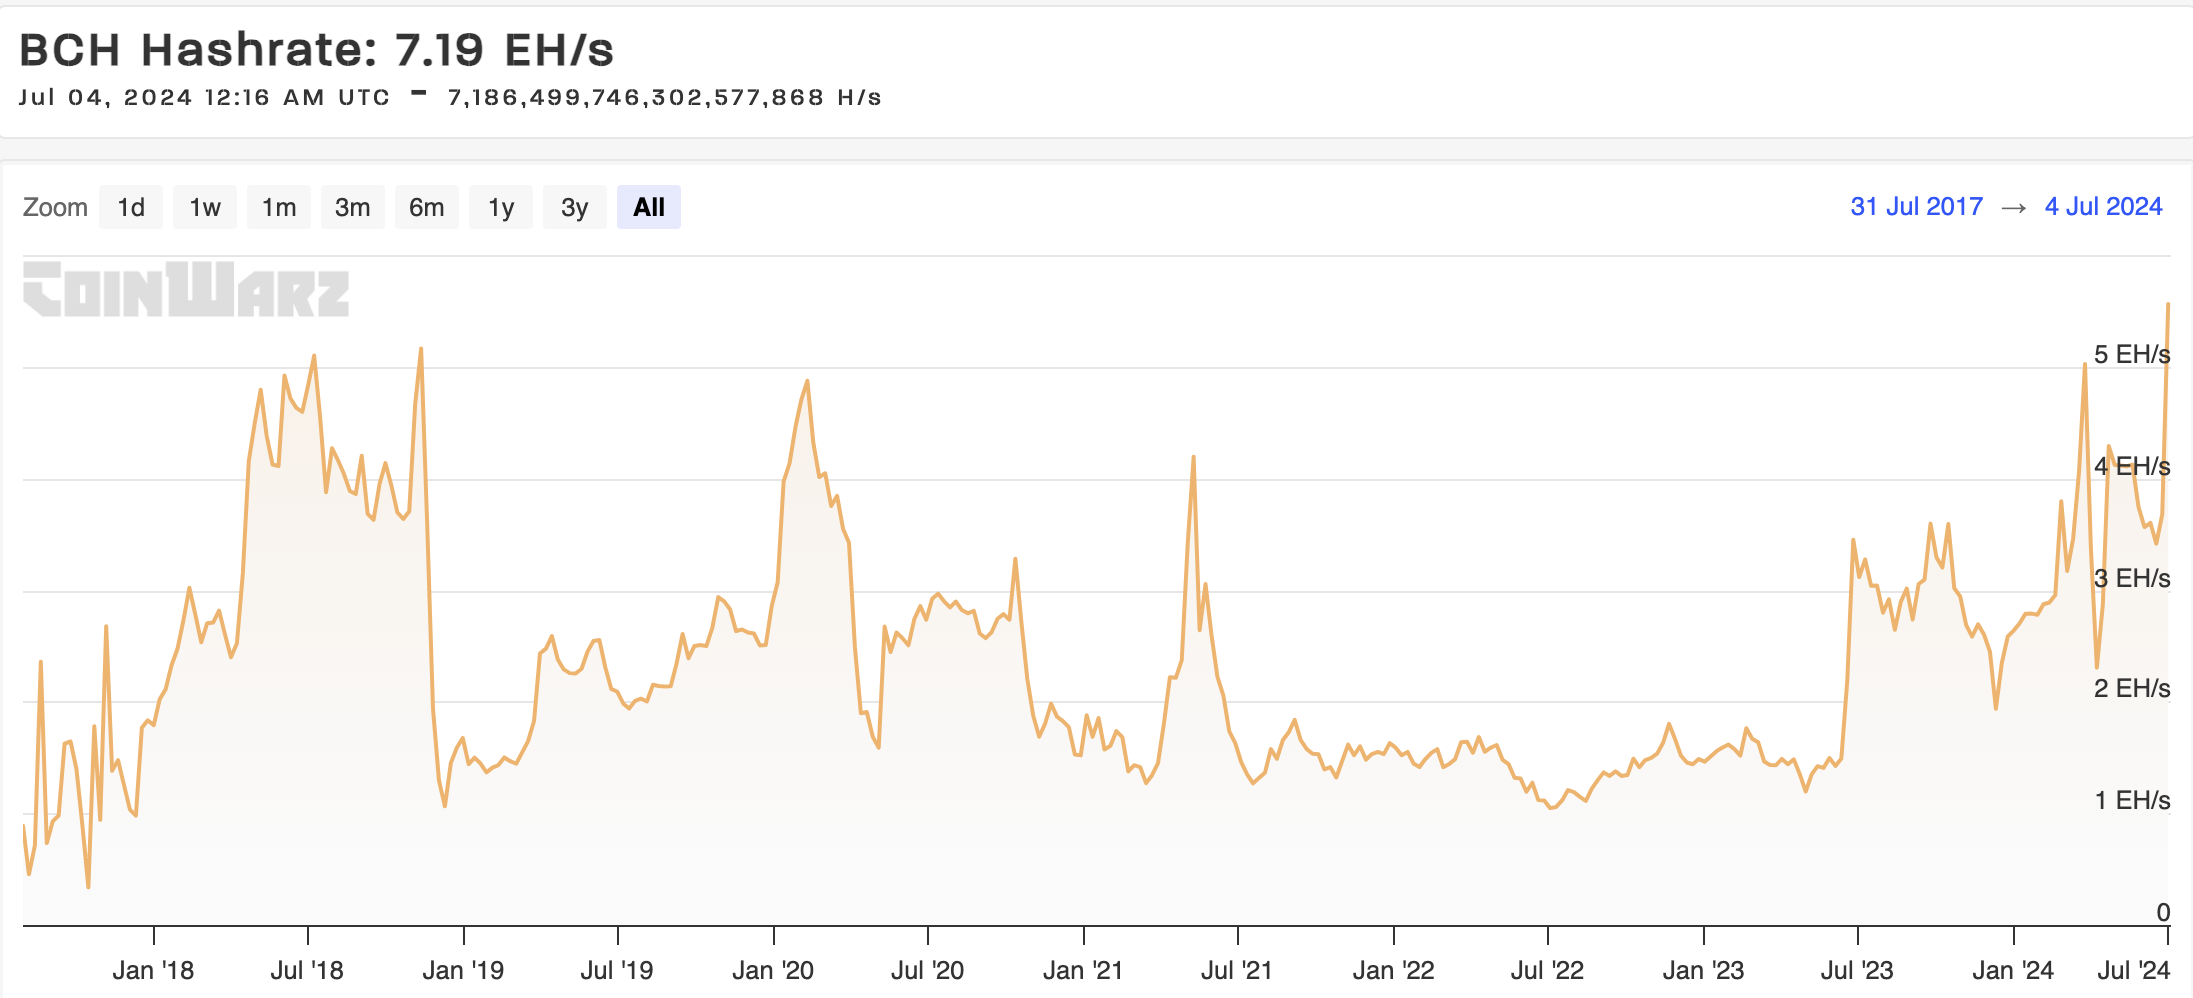Click the 5 EH/s axis label
This screenshot has height=998, width=2193.
[x=2132, y=354]
